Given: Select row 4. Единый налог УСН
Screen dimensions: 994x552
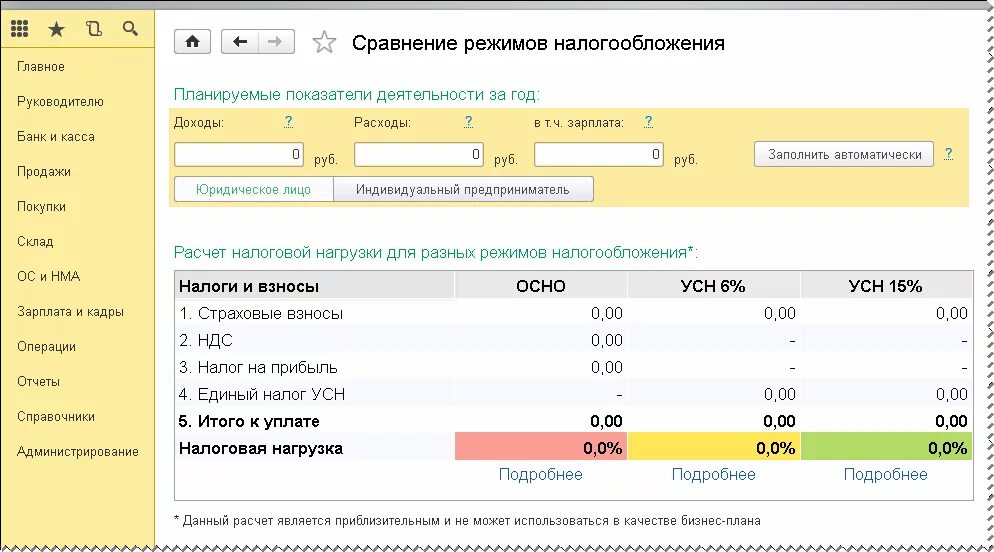Looking at the screenshot, I should (x=574, y=394).
